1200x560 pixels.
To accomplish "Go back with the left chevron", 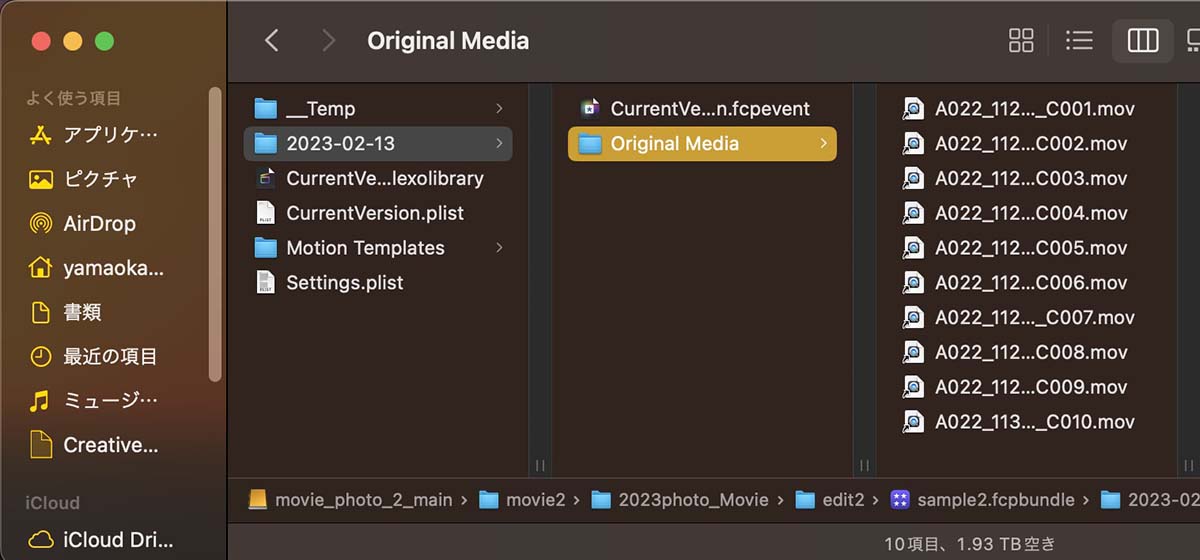I will 271,40.
